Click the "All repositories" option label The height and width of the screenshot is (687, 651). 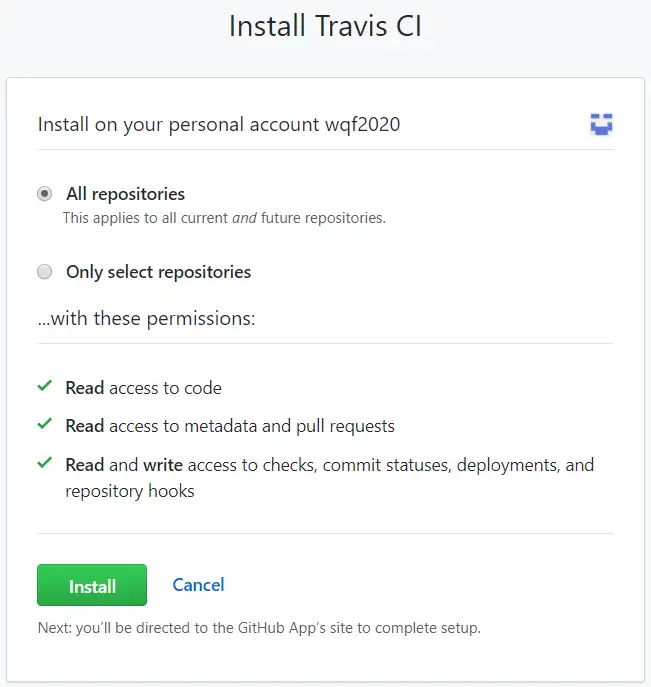(125, 194)
